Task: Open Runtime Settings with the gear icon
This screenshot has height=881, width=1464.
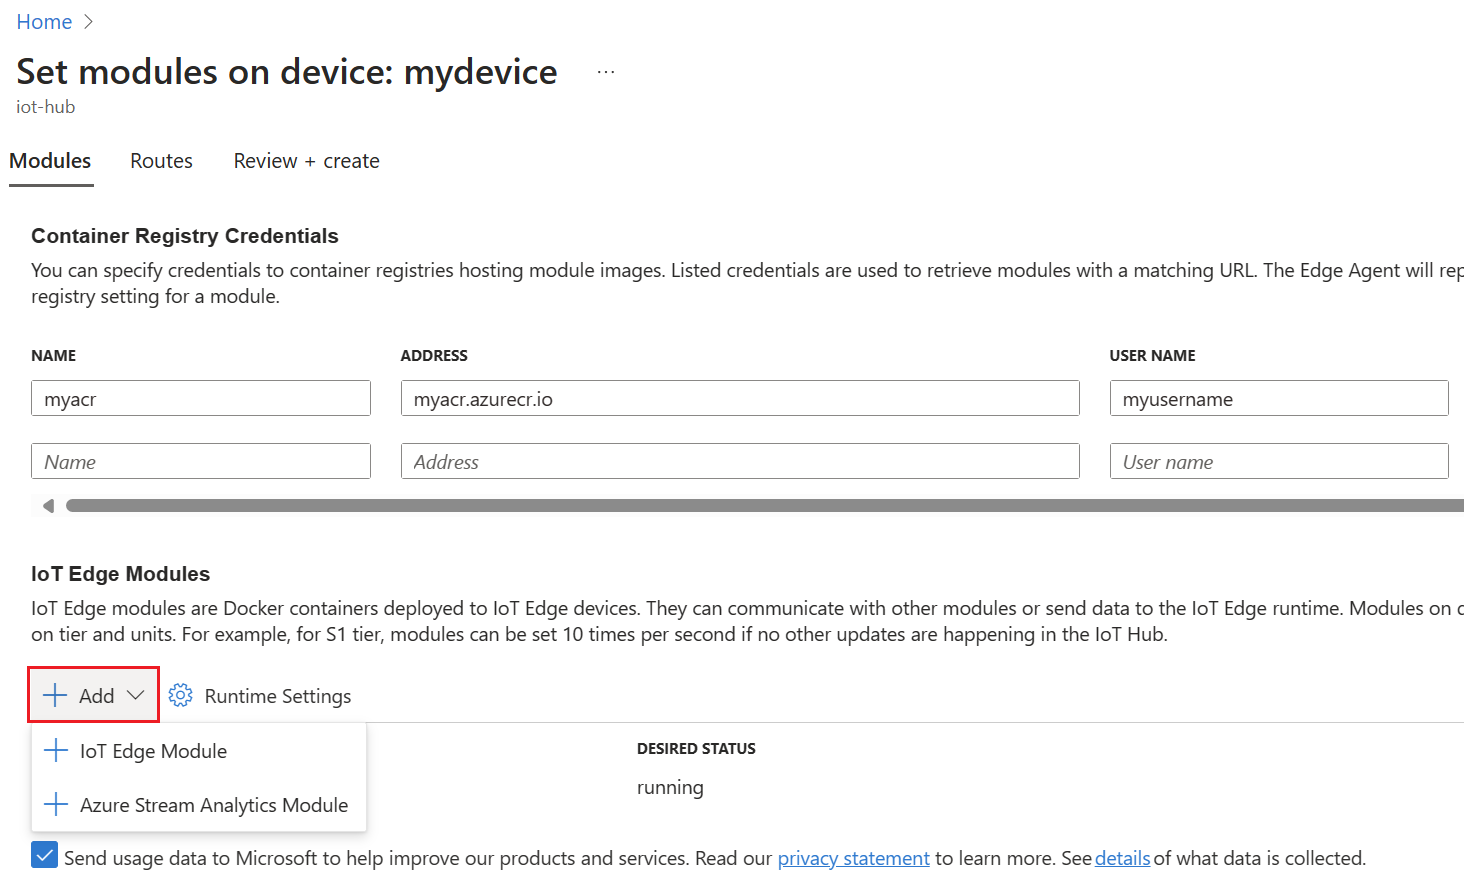Action: click(180, 695)
